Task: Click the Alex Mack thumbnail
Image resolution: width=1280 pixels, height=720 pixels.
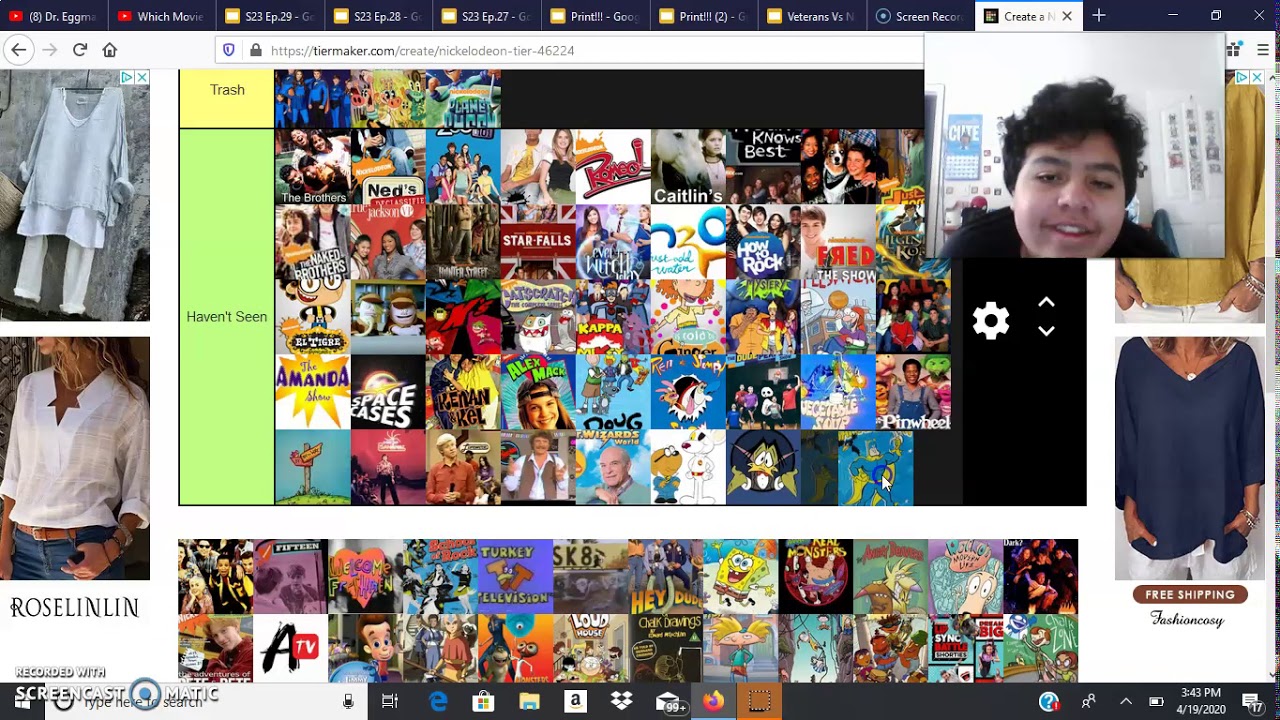Action: coord(538,392)
